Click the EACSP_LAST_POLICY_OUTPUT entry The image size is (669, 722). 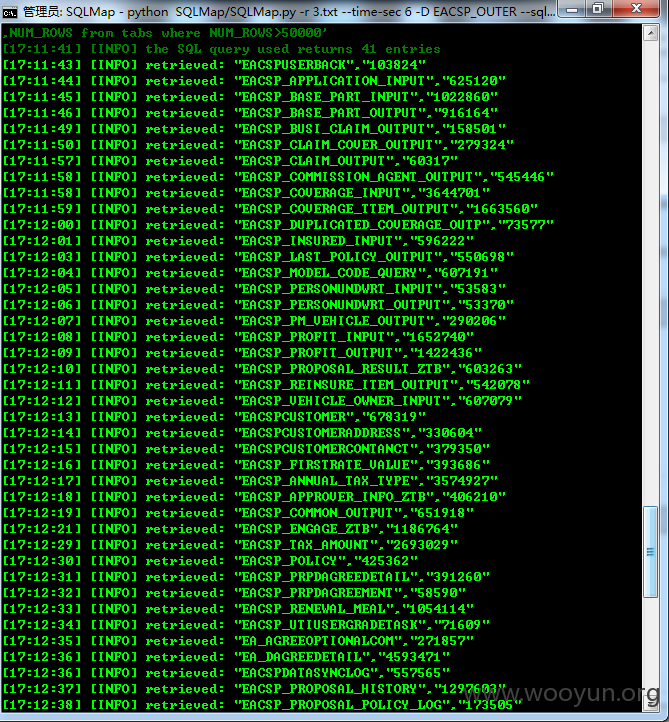(x=258, y=257)
